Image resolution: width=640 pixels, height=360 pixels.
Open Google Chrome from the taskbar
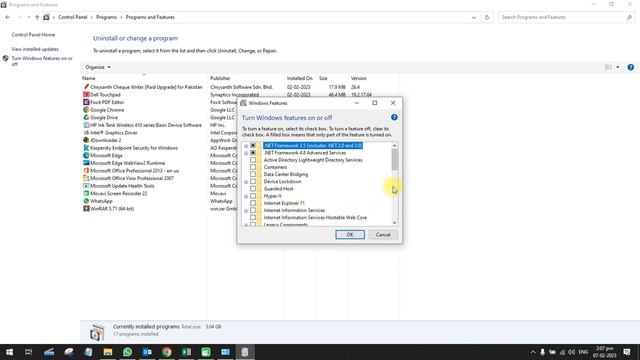pyautogui.click(x=167, y=352)
